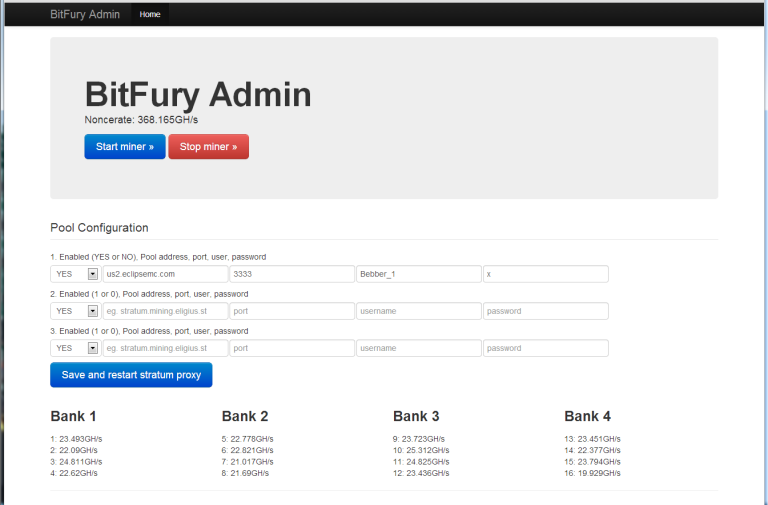Click Save and restart stratum proxy
Viewport: 768px width, 505px height.
tap(131, 375)
